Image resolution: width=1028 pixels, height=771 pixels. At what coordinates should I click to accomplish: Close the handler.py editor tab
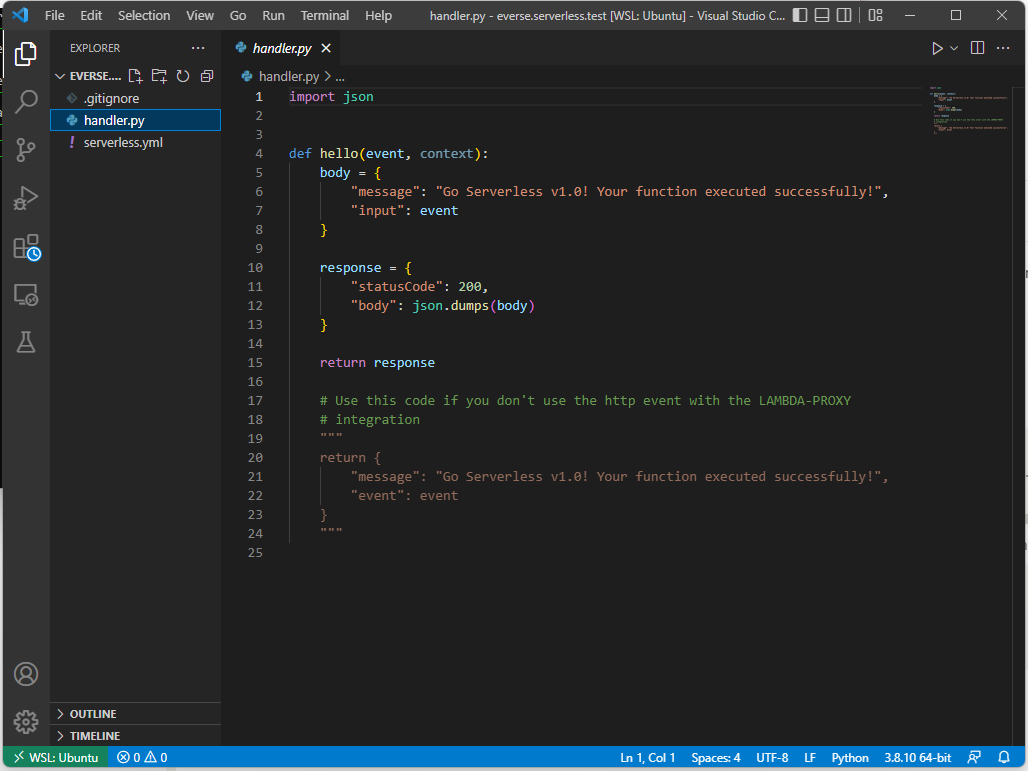(326, 48)
